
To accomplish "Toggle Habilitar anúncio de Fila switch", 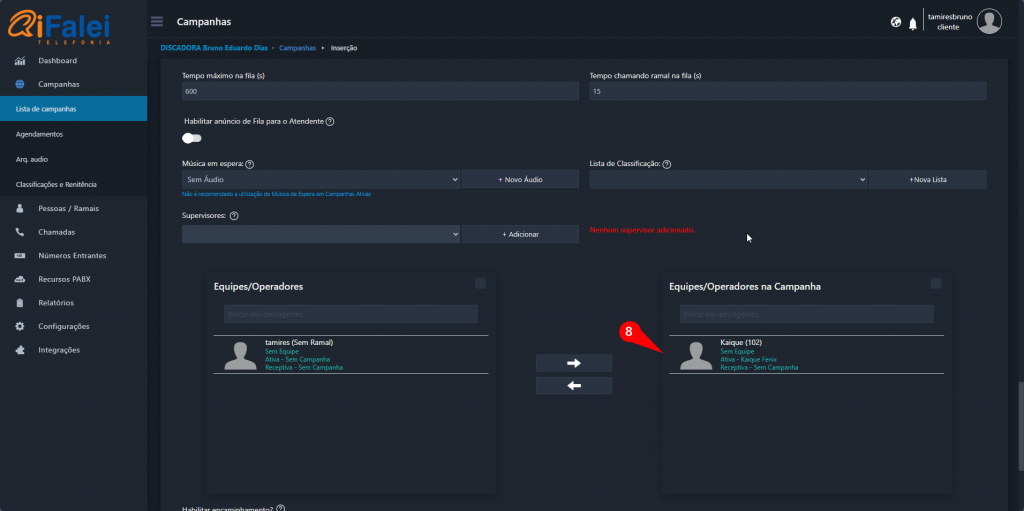I will (192, 138).
